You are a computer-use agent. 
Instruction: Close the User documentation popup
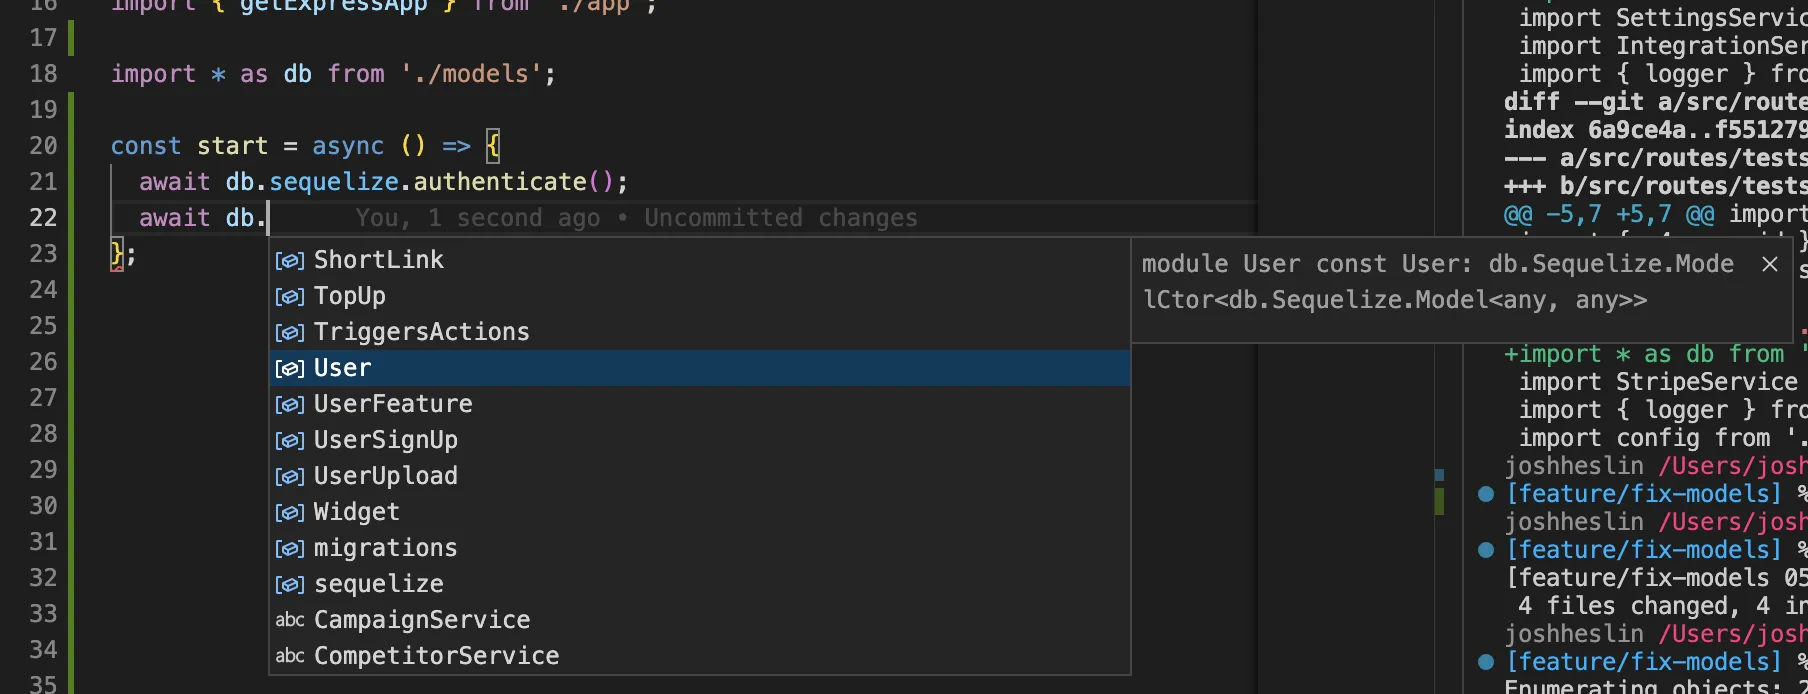coord(1770,264)
